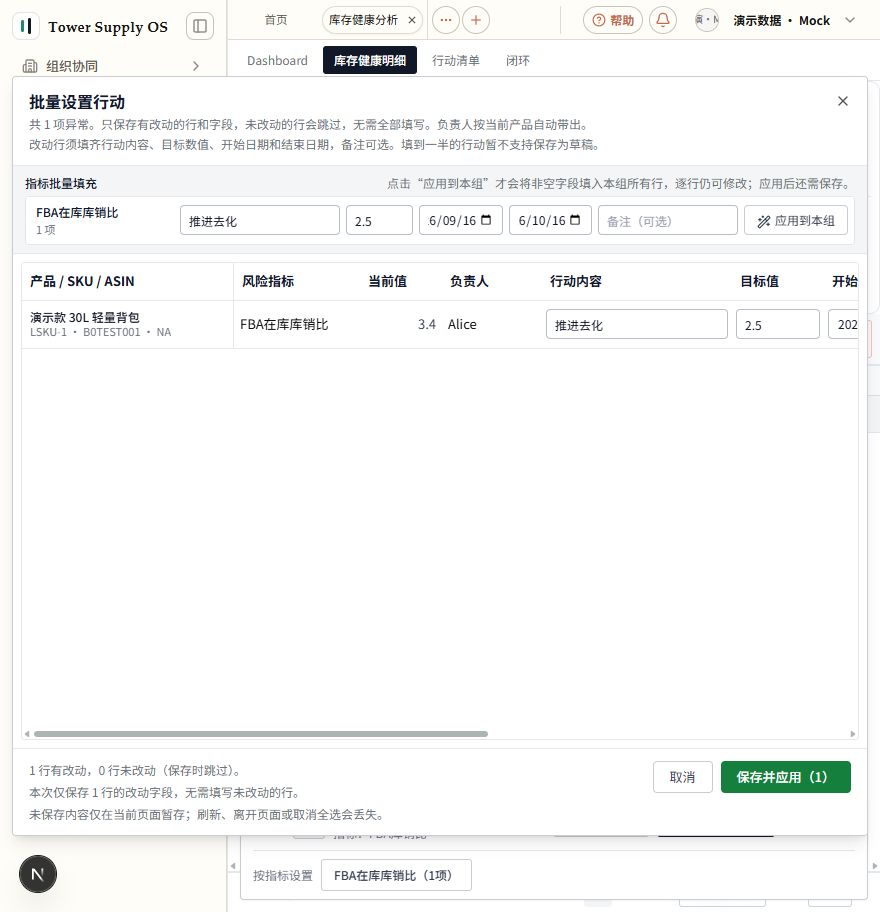Click the FBA在库库销比（1项） button below dialog
The image size is (880, 912).
coord(396,875)
